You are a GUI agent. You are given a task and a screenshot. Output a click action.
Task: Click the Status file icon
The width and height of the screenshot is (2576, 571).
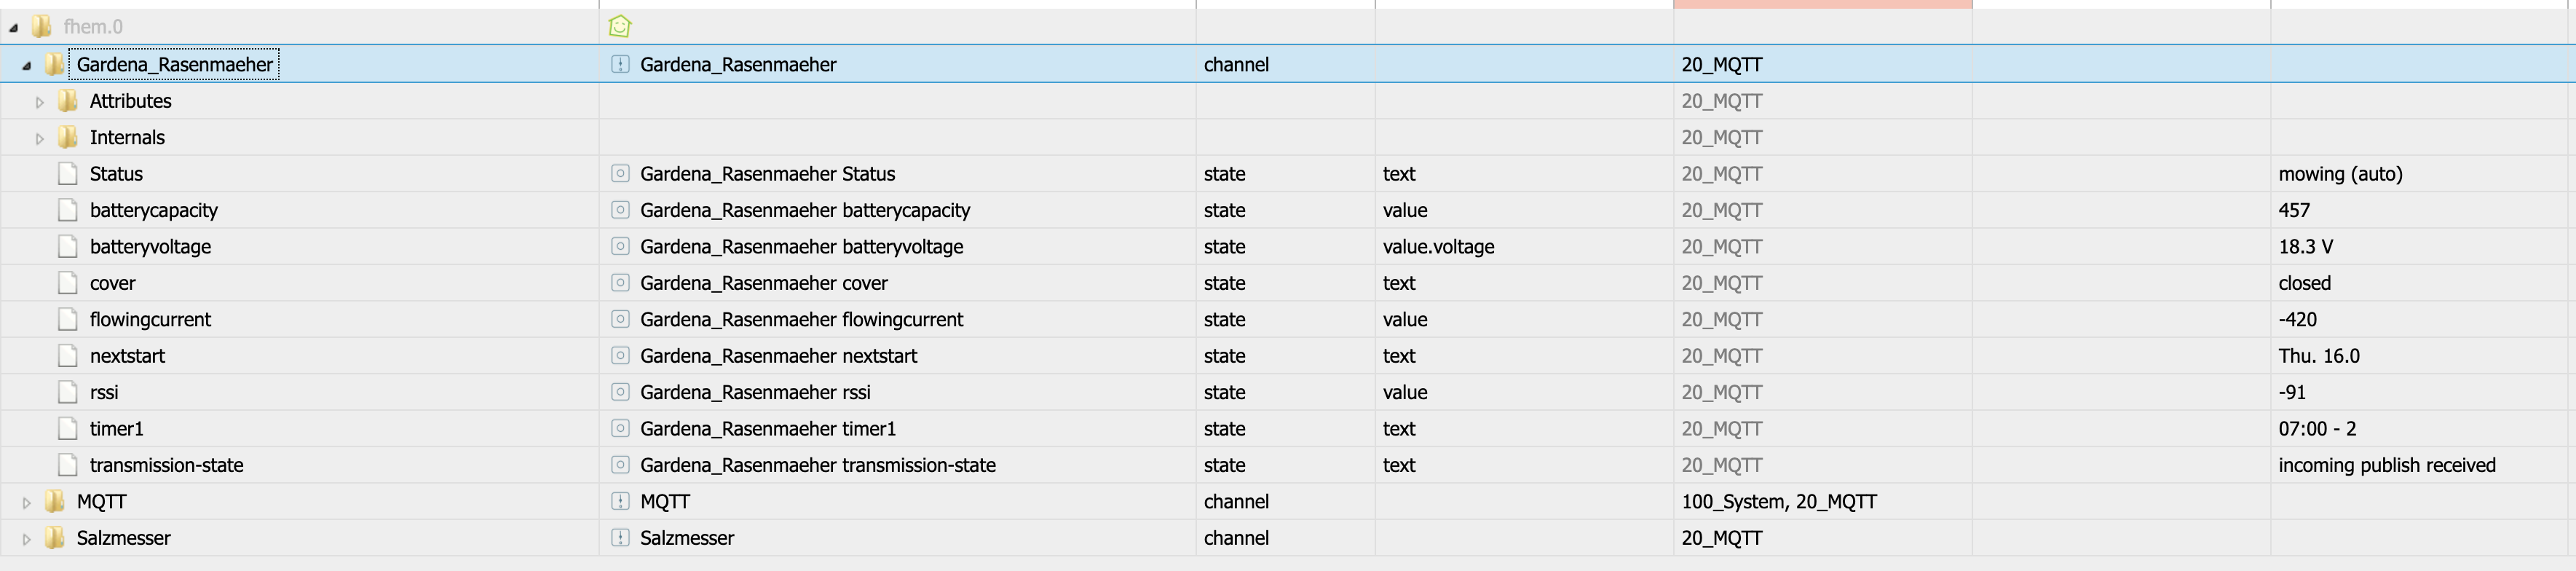click(x=68, y=174)
